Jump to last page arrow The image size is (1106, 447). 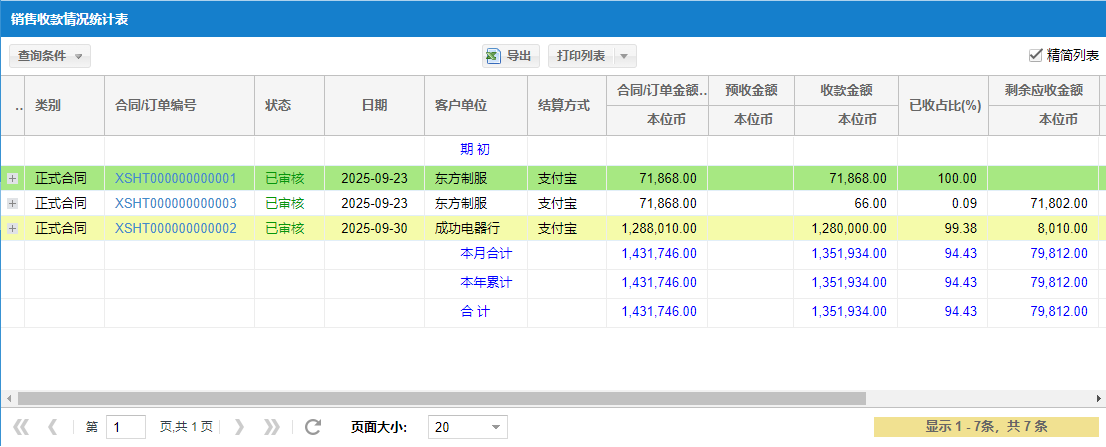tap(271, 427)
